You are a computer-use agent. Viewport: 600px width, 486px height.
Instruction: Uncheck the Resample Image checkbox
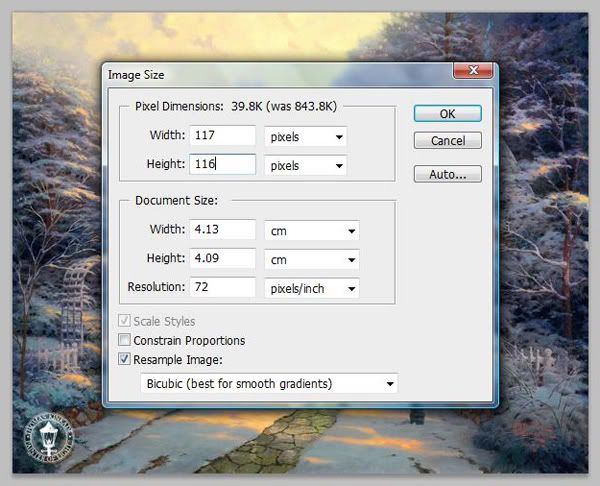(124, 359)
